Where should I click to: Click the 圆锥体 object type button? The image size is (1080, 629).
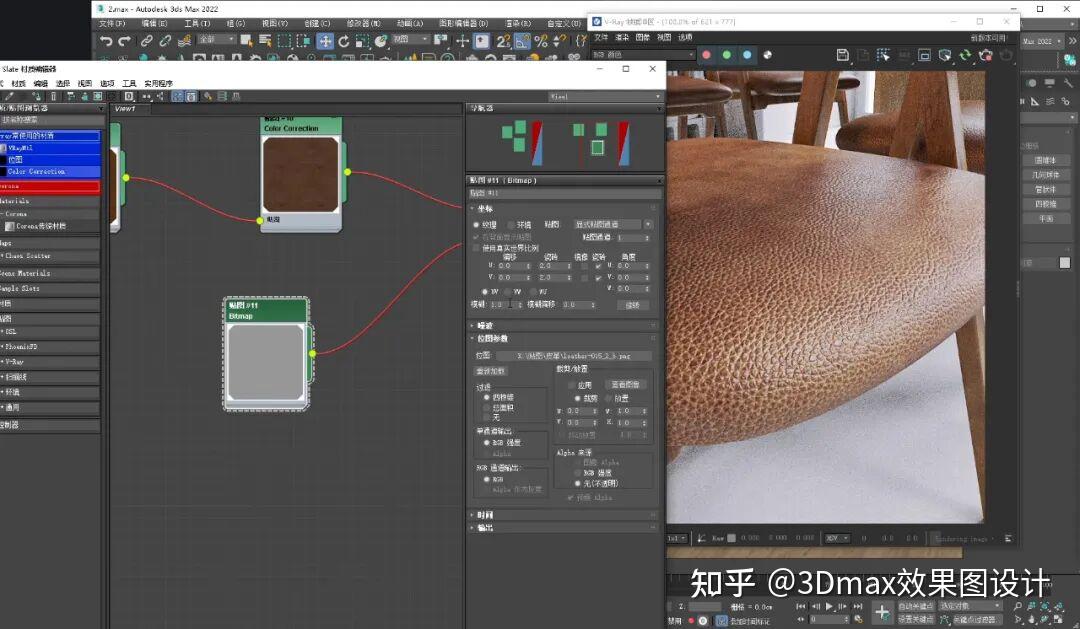click(1046, 161)
